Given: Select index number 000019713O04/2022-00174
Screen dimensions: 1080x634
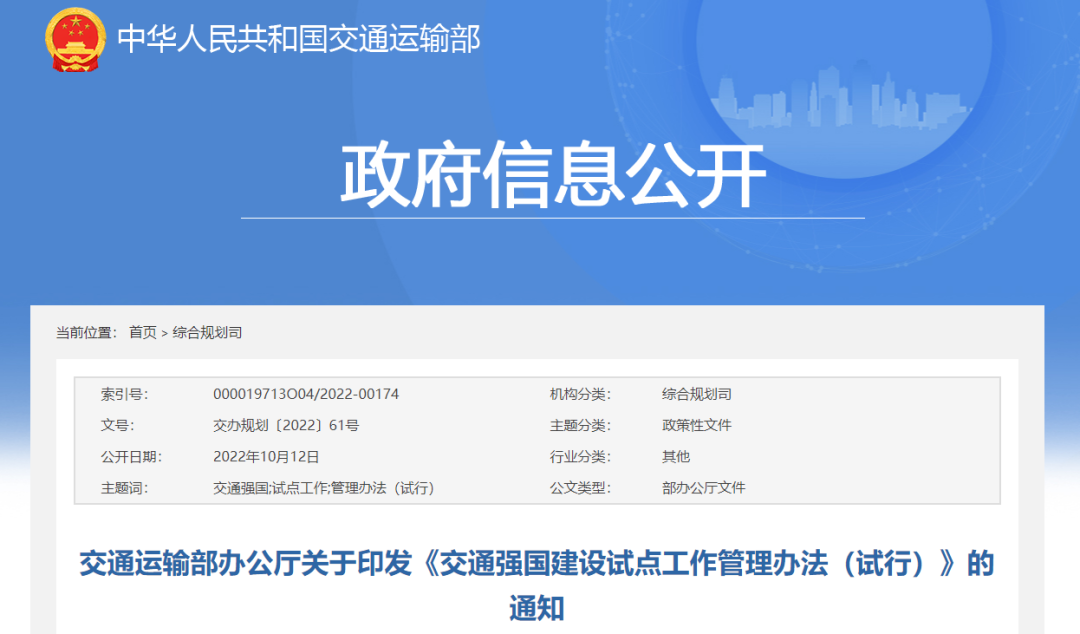Looking at the screenshot, I should click(x=306, y=394).
